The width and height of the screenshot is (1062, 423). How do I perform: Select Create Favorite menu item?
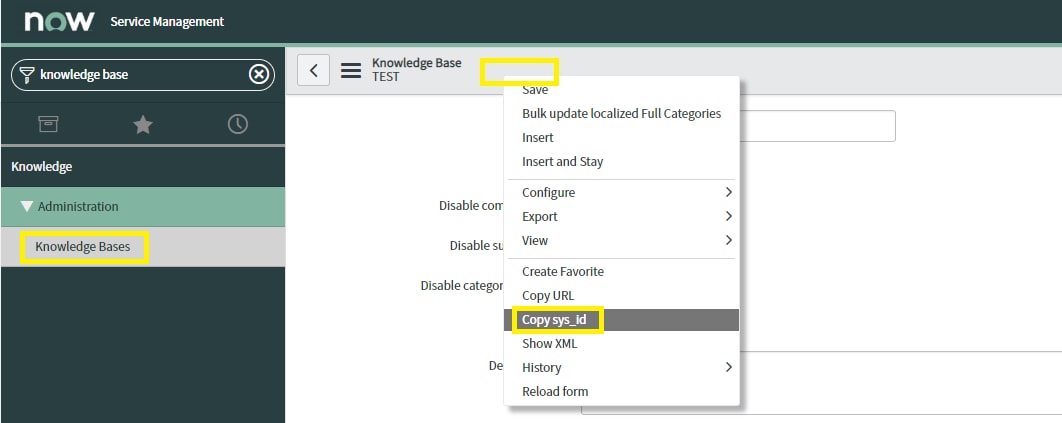pyautogui.click(x=563, y=271)
